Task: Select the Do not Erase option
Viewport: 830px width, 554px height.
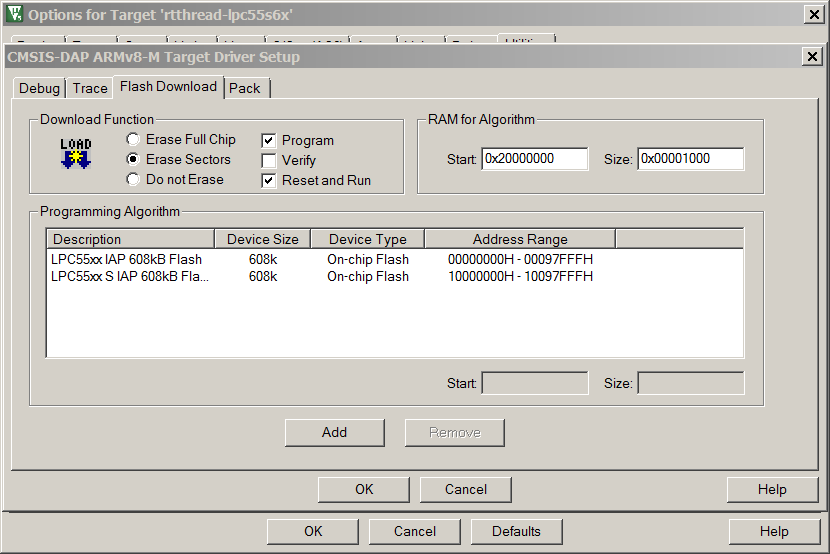Action: [133, 180]
